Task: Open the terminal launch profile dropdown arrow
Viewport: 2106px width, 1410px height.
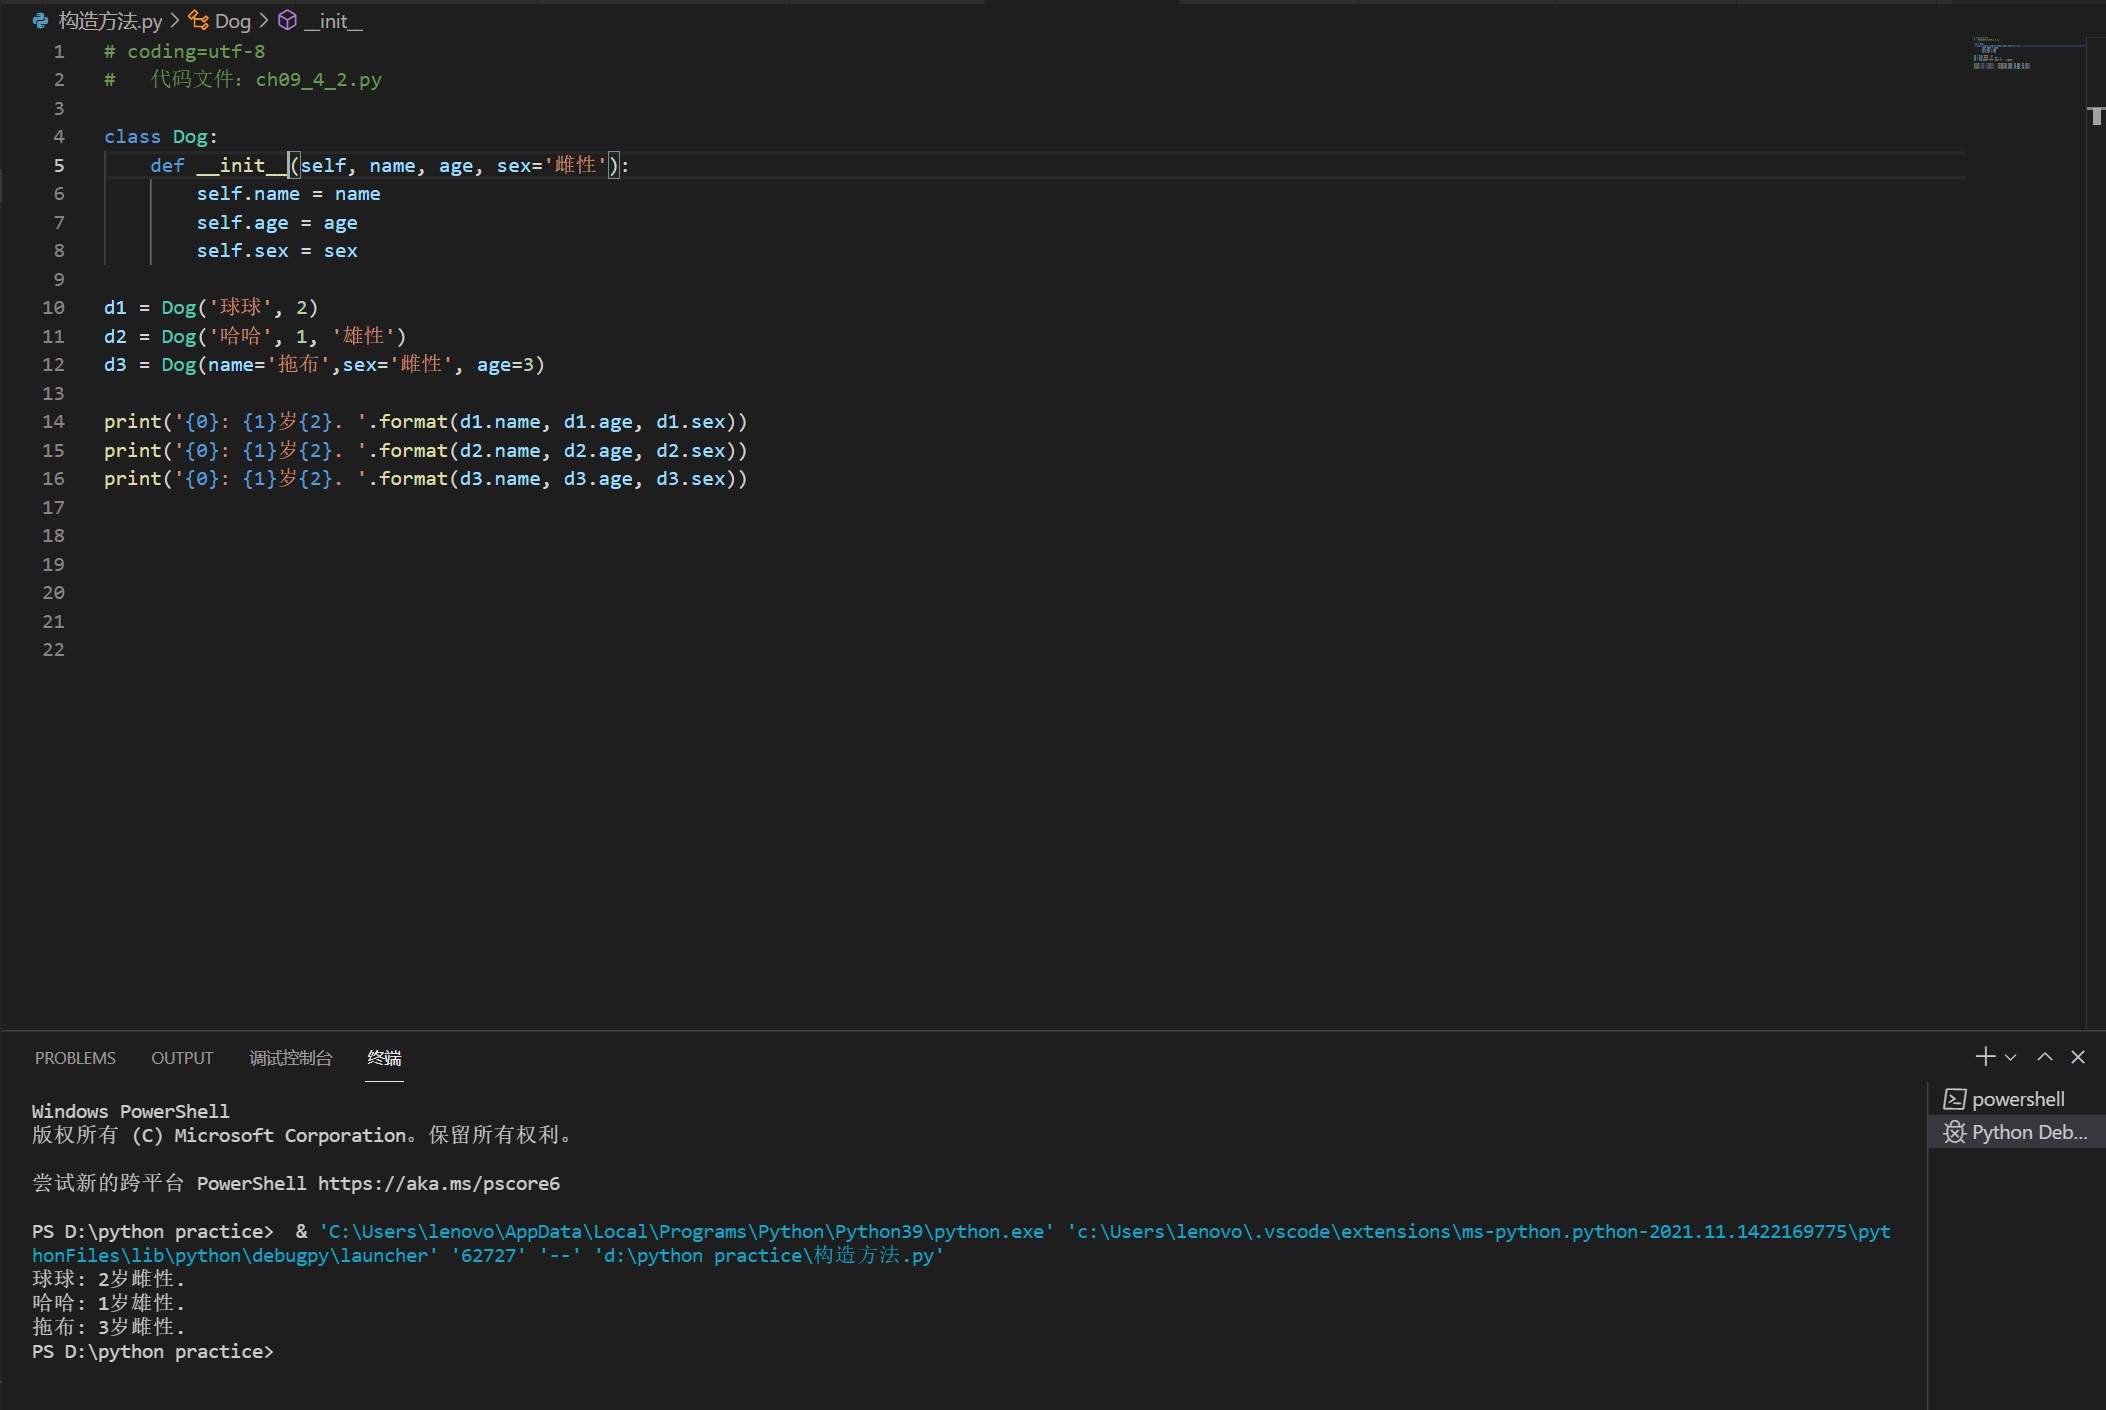Action: [2011, 1058]
